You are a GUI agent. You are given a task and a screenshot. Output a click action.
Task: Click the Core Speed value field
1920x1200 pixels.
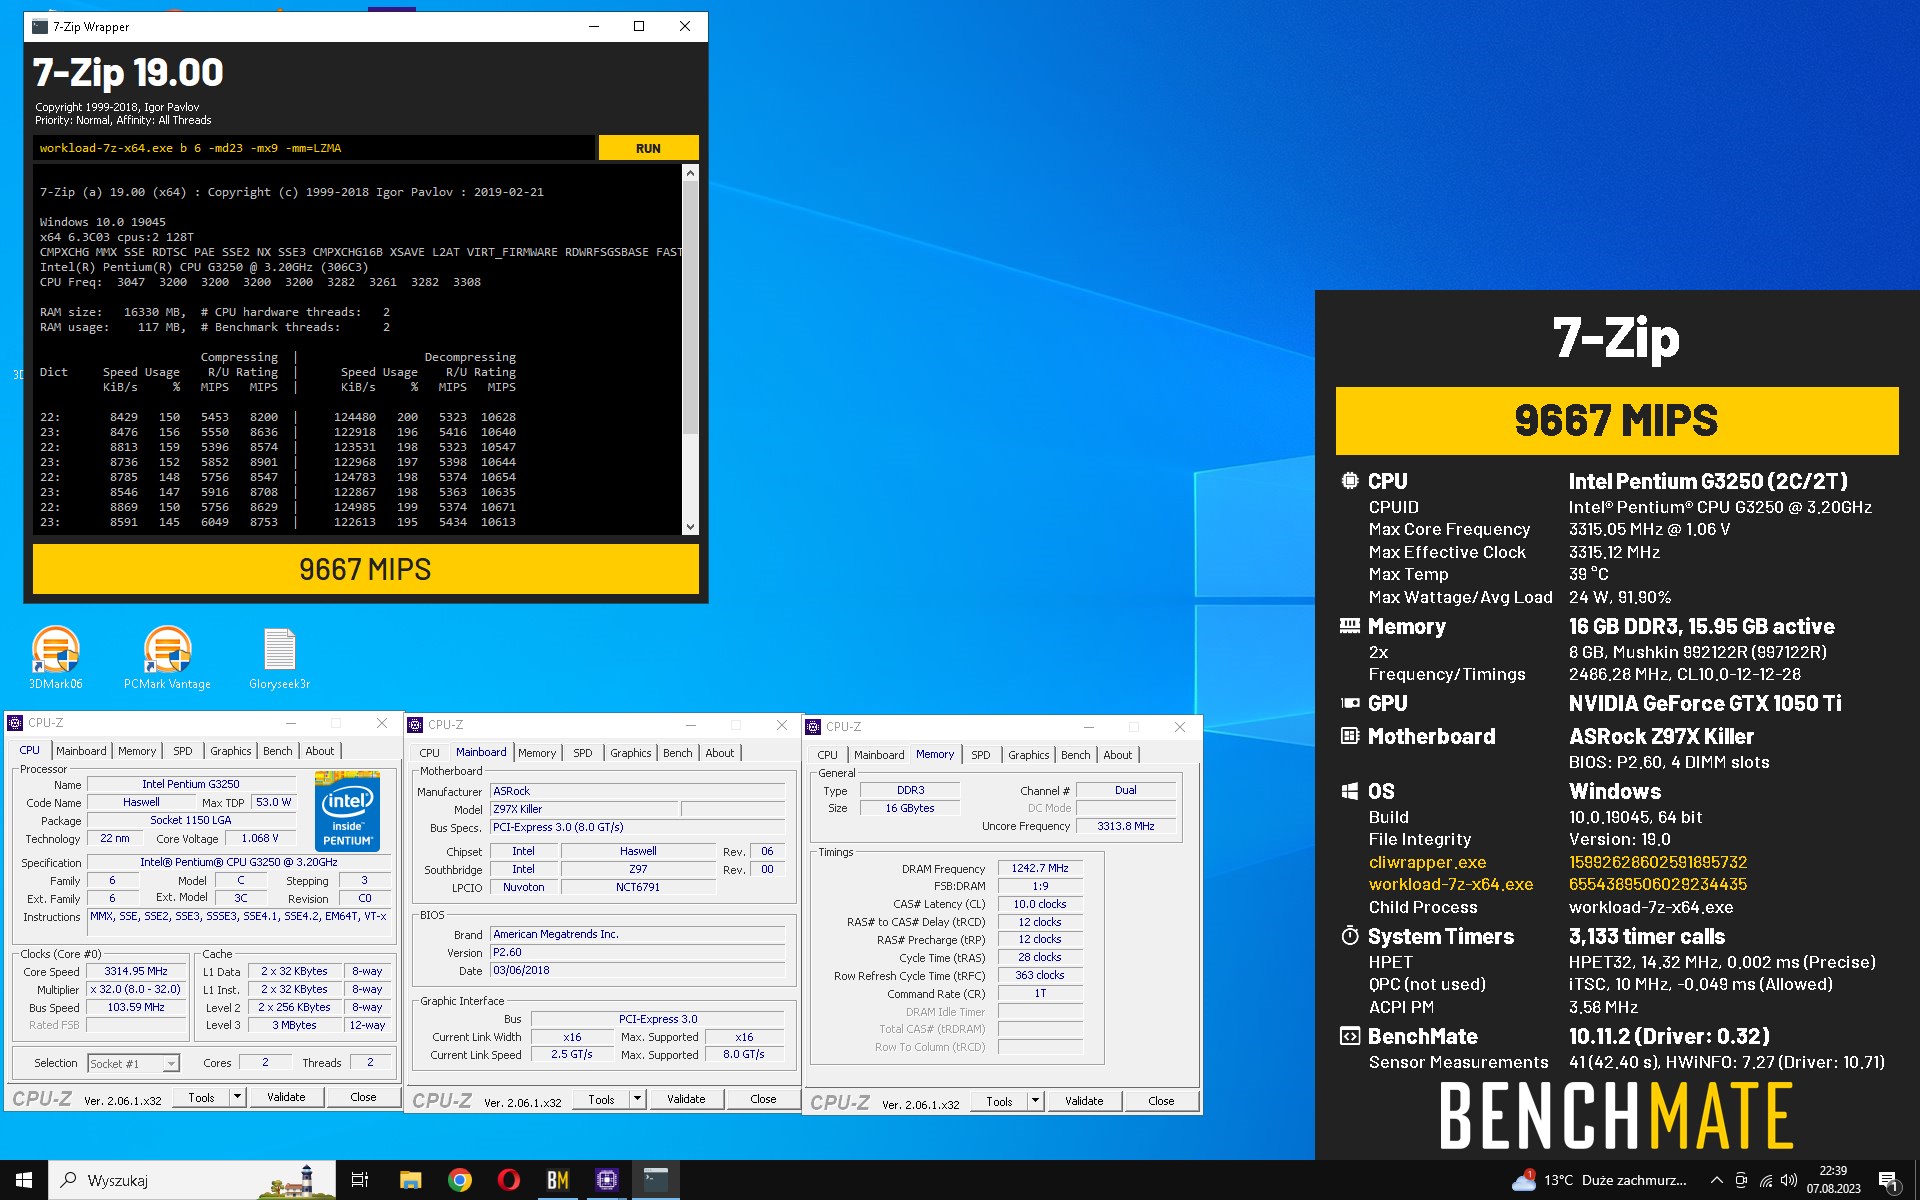(136, 971)
